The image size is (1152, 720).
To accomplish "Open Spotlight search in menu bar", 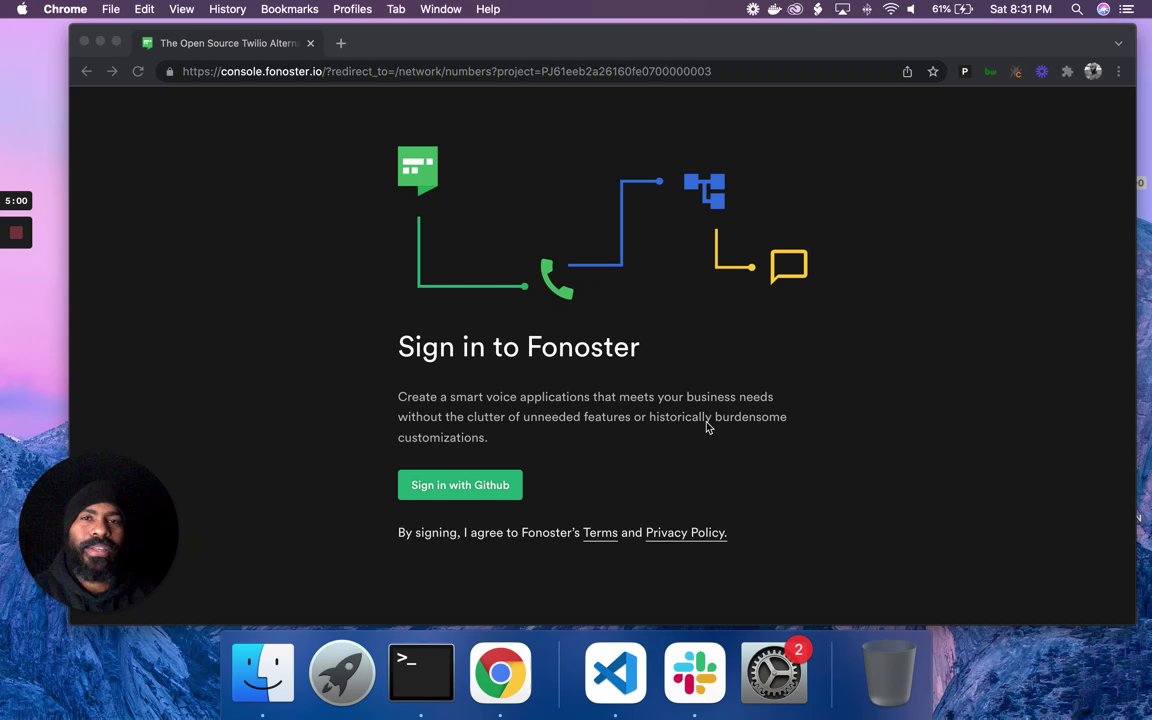I will [x=1077, y=9].
